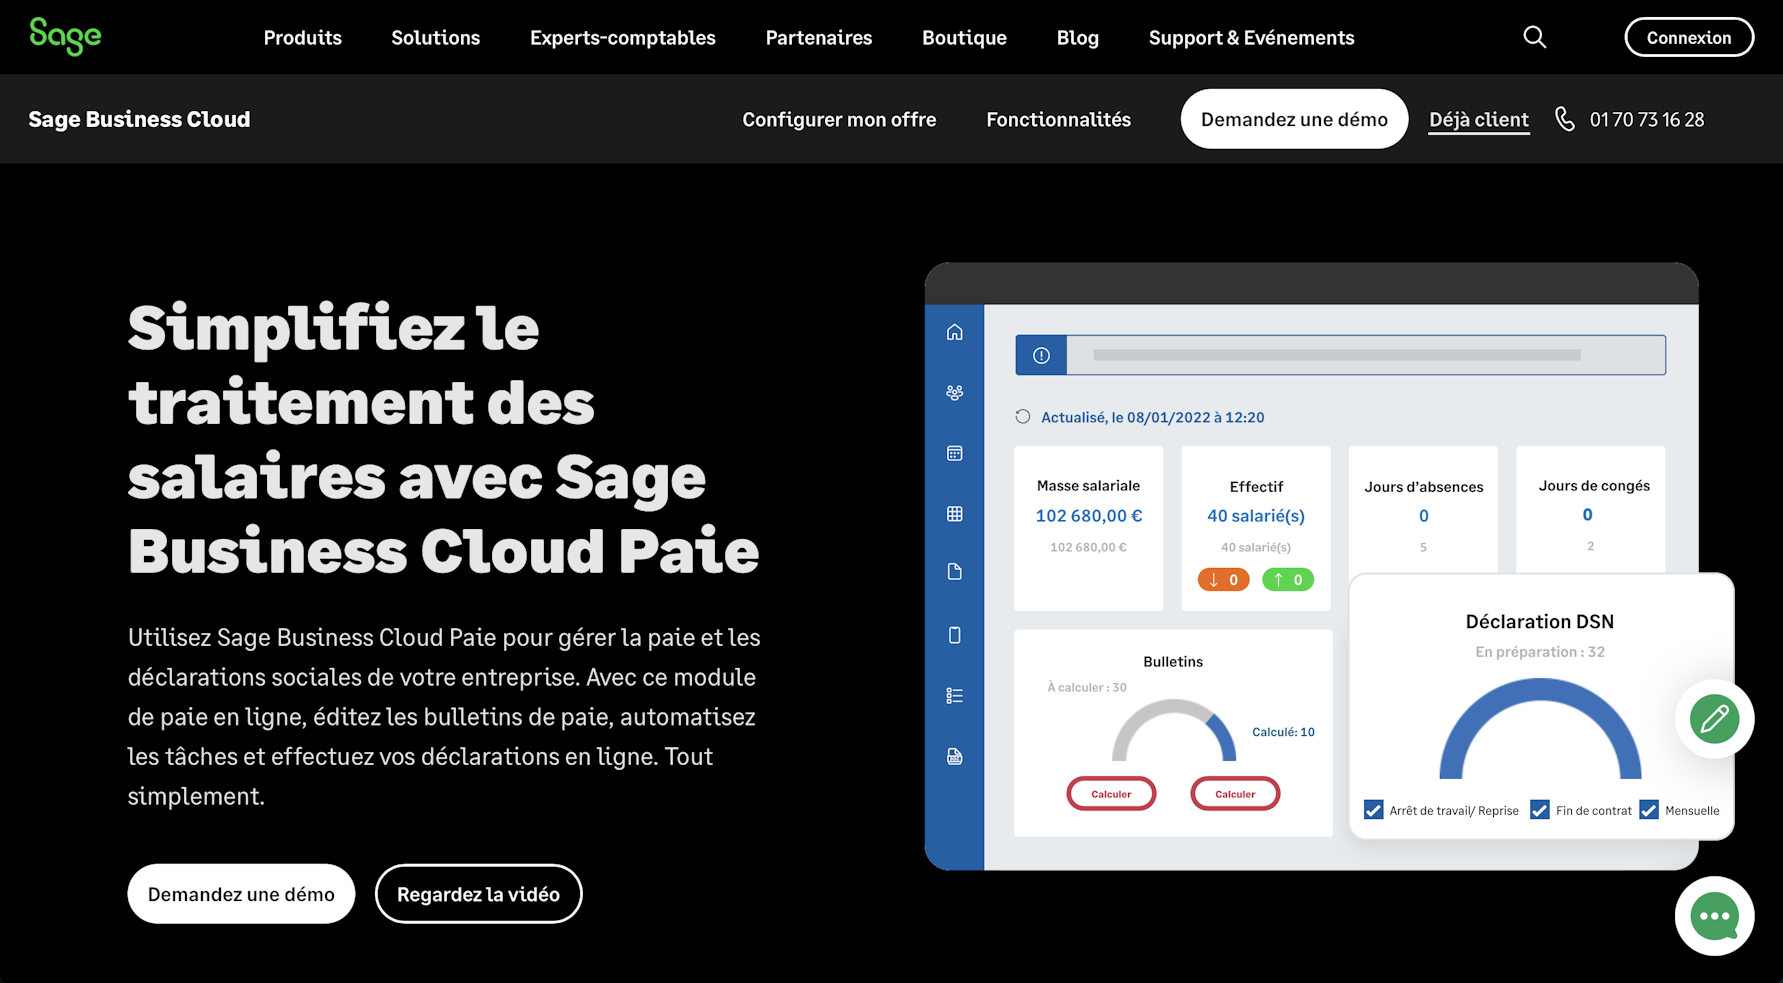Click the phone icon near 01 70 73 16 28

pos(1565,119)
